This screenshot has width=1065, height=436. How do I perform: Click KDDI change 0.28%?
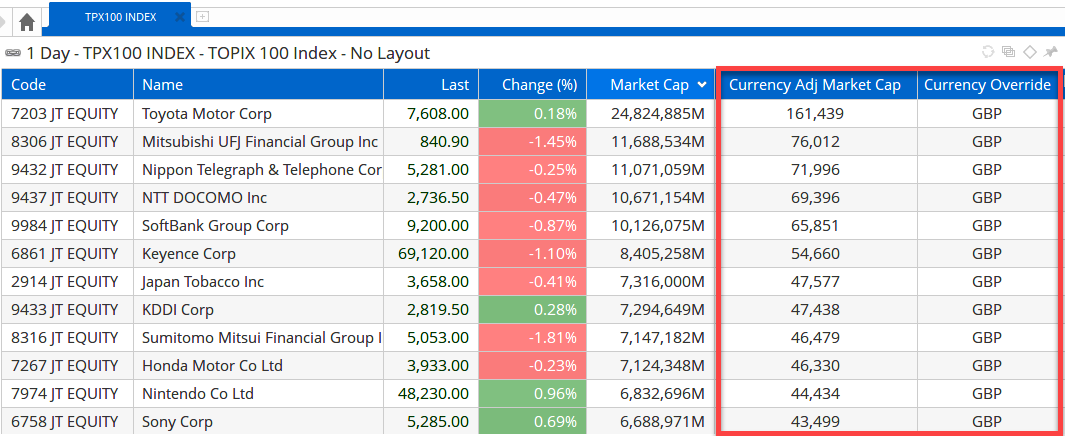532,310
